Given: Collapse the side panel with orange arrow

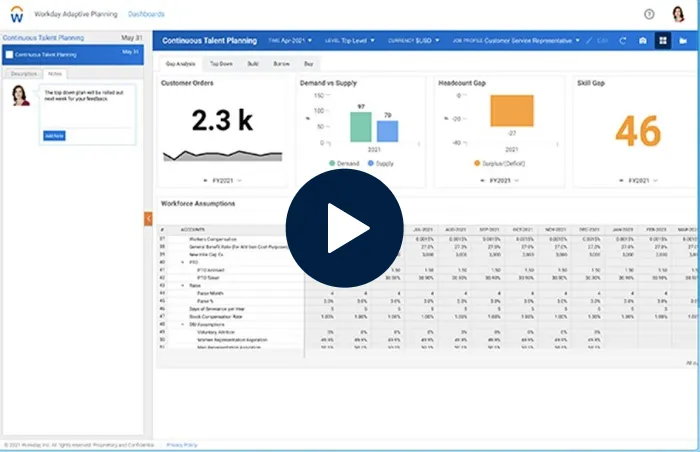Looking at the screenshot, I should [148, 218].
